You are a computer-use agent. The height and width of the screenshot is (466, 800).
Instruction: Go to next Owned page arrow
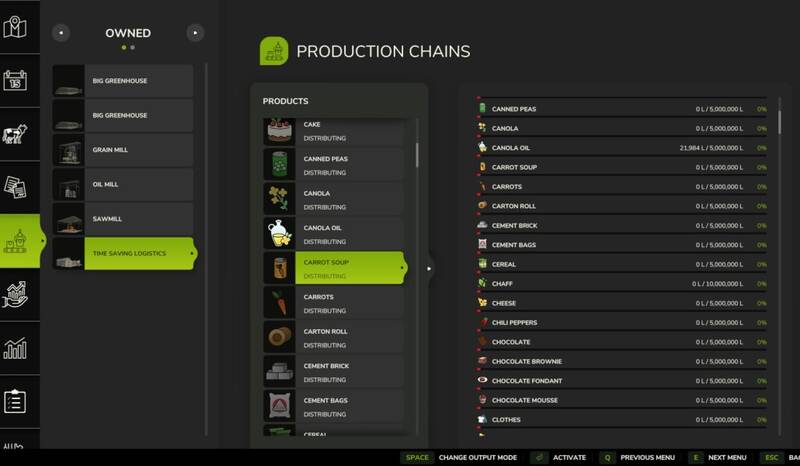195,33
